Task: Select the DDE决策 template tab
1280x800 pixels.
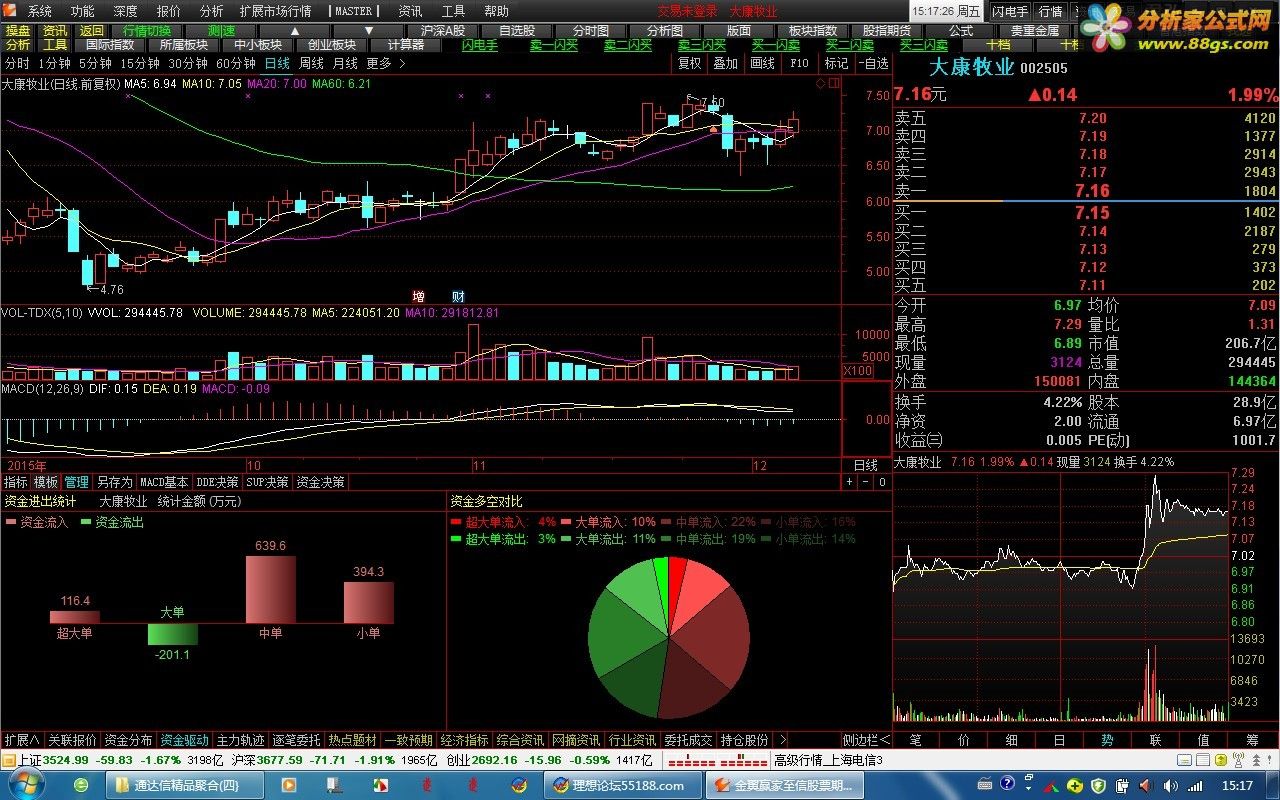Action: pos(217,482)
